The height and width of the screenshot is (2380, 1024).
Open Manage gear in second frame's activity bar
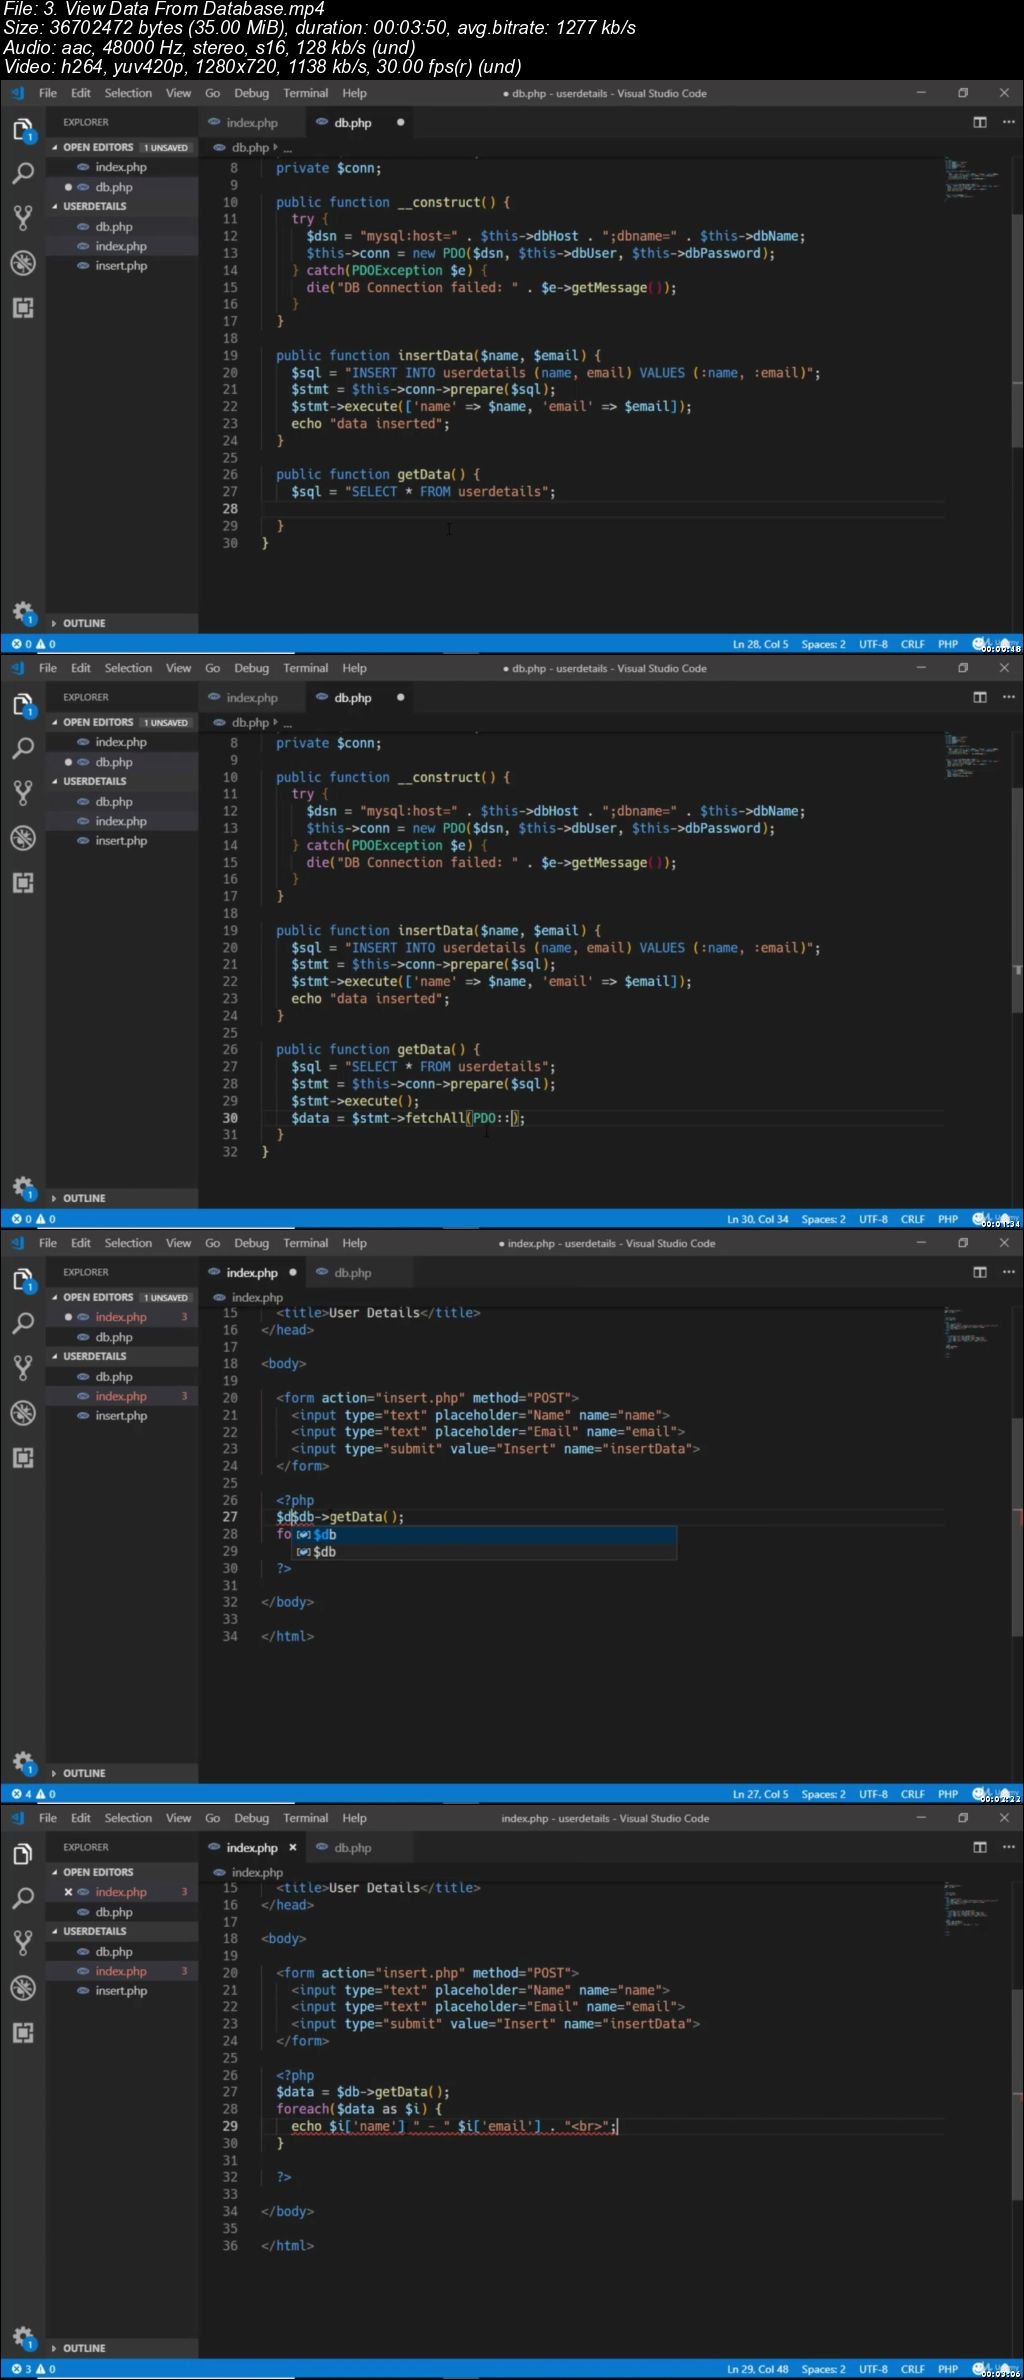click(x=23, y=1187)
